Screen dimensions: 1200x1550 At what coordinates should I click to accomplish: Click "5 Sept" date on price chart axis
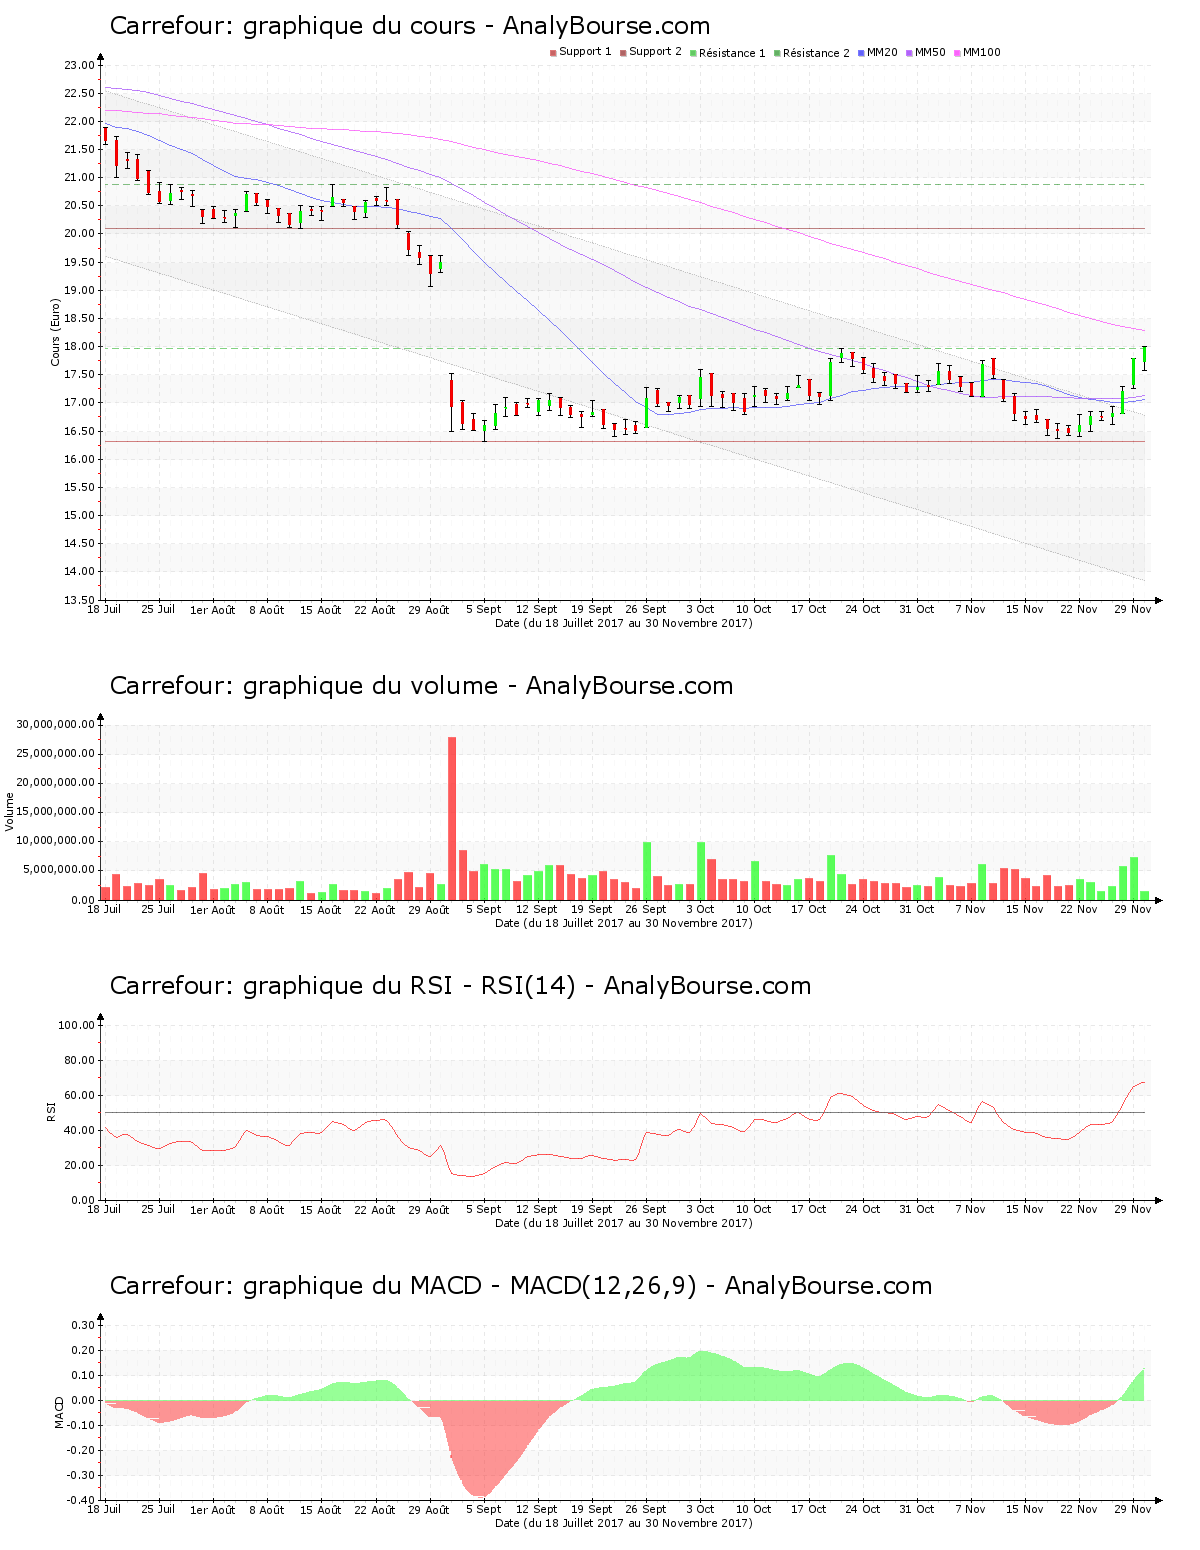coord(484,609)
